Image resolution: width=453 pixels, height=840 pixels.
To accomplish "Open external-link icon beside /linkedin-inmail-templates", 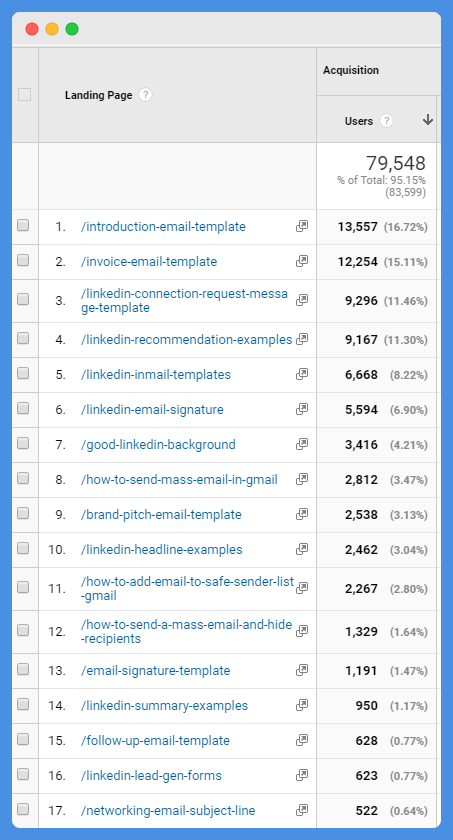I will click(x=302, y=374).
